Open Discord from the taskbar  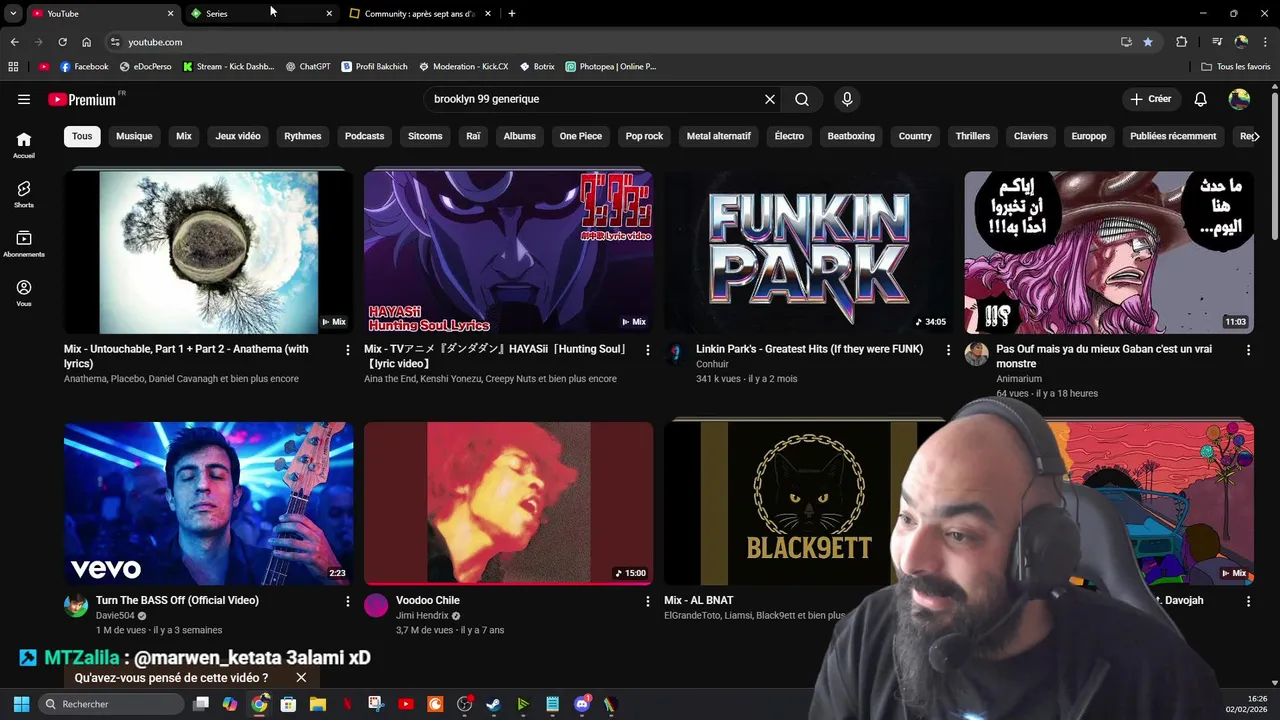[x=582, y=704]
